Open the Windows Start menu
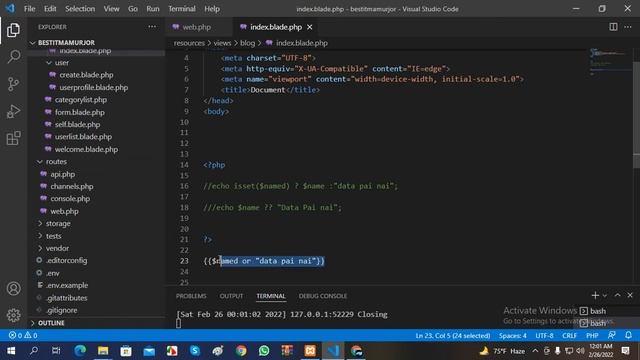The height and width of the screenshot is (360, 640). click(11, 351)
